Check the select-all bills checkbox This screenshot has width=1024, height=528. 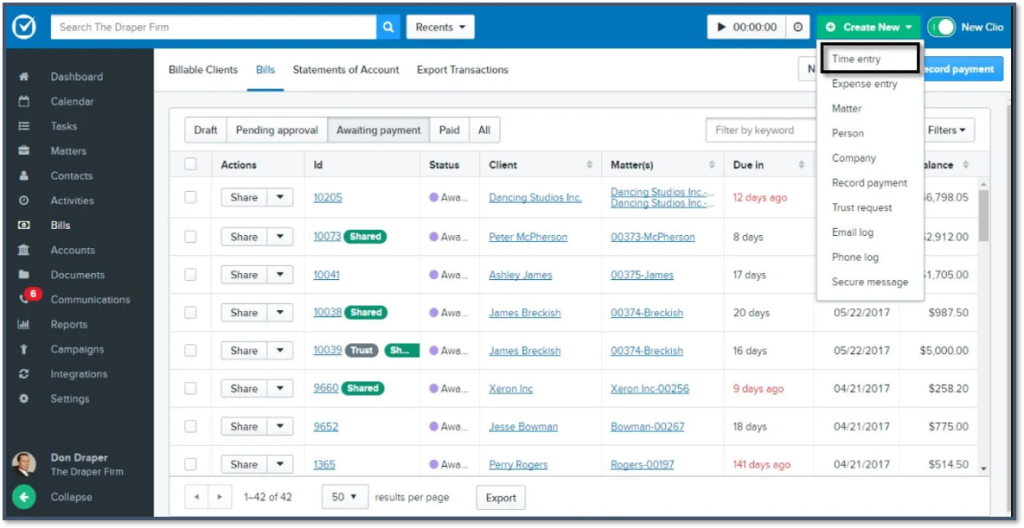pyautogui.click(x=190, y=165)
